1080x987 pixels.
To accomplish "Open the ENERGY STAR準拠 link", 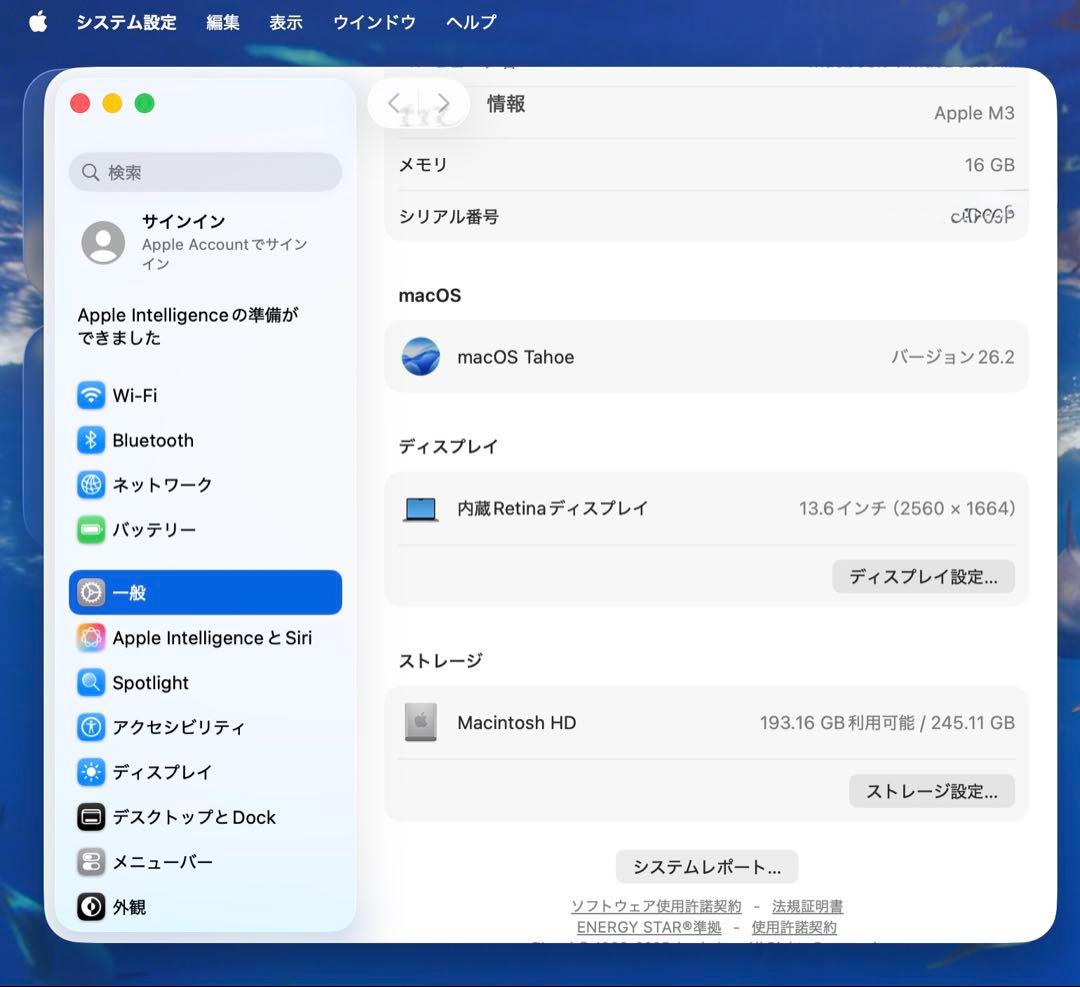I will point(648,927).
